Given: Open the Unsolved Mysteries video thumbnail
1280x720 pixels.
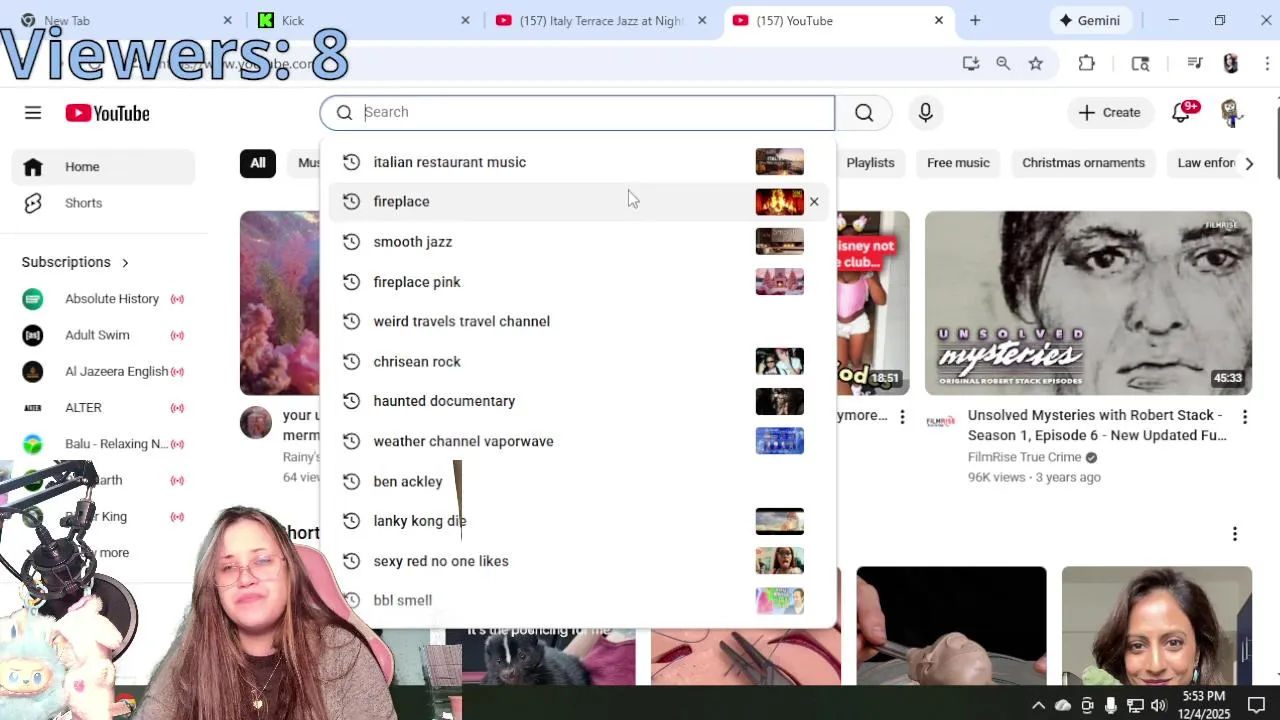Looking at the screenshot, I should pyautogui.click(x=1088, y=303).
